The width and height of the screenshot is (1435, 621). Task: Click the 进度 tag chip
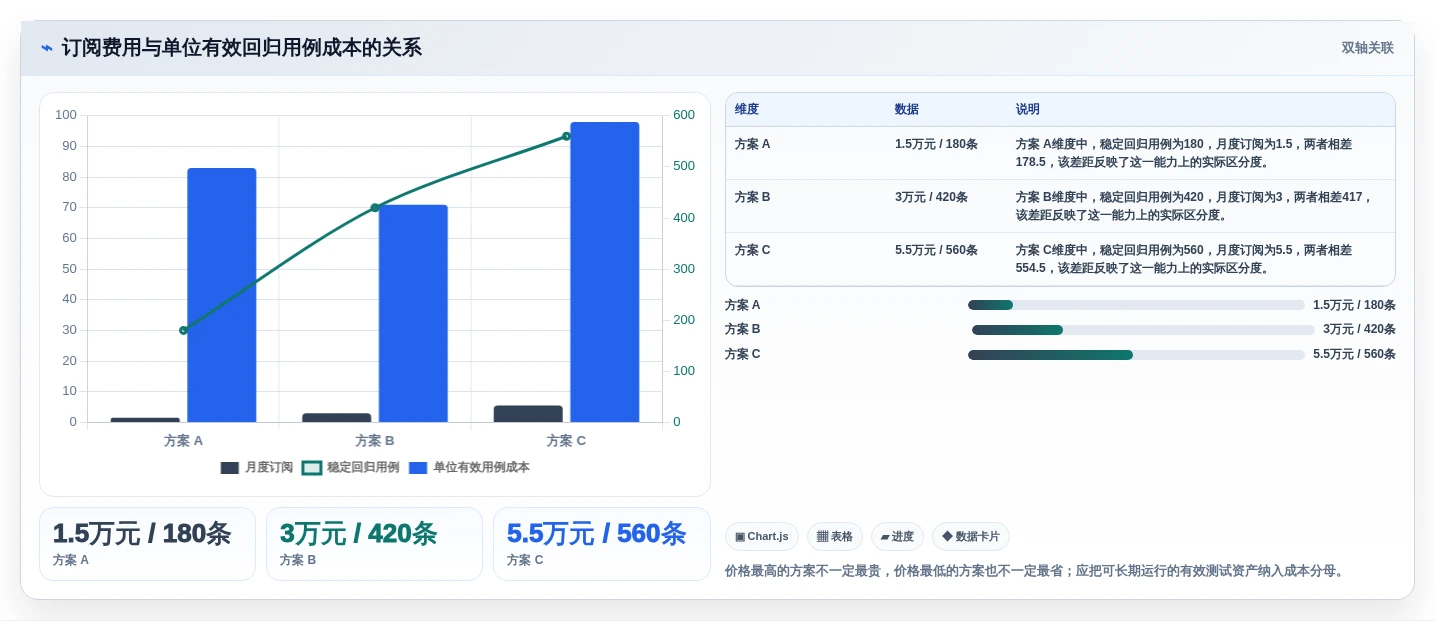(x=897, y=537)
